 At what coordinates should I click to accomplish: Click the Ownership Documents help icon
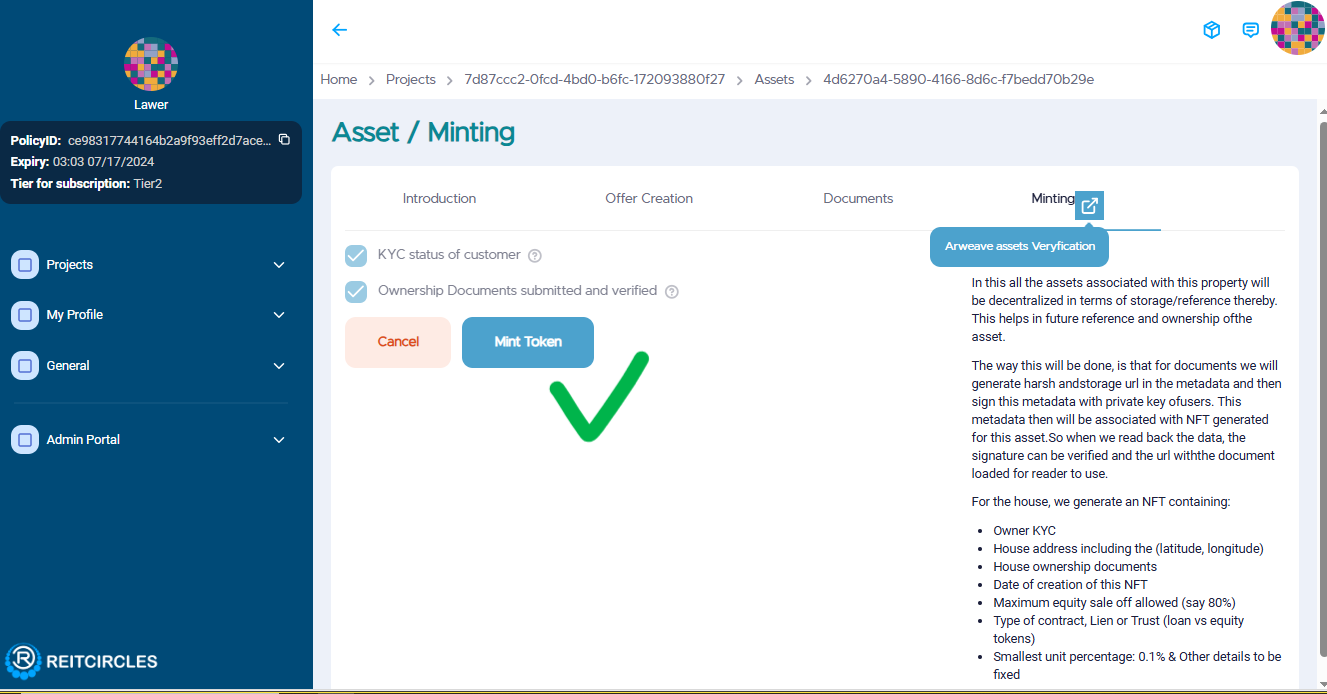pyautogui.click(x=672, y=292)
